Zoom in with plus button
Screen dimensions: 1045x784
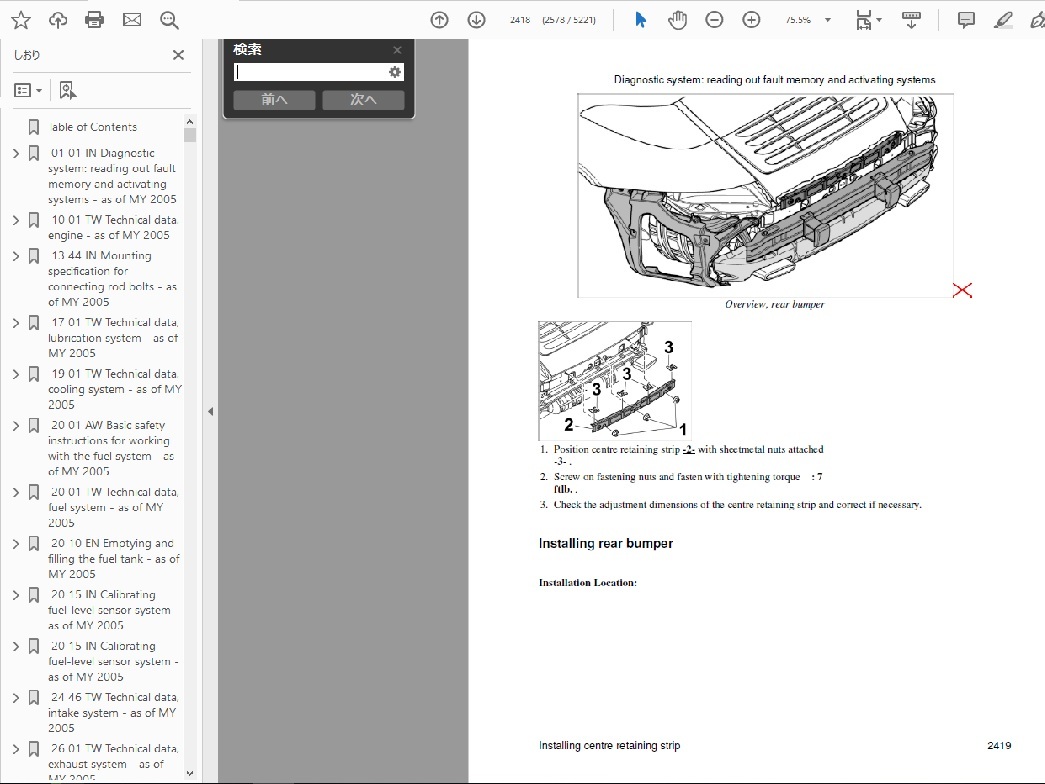(x=751, y=20)
